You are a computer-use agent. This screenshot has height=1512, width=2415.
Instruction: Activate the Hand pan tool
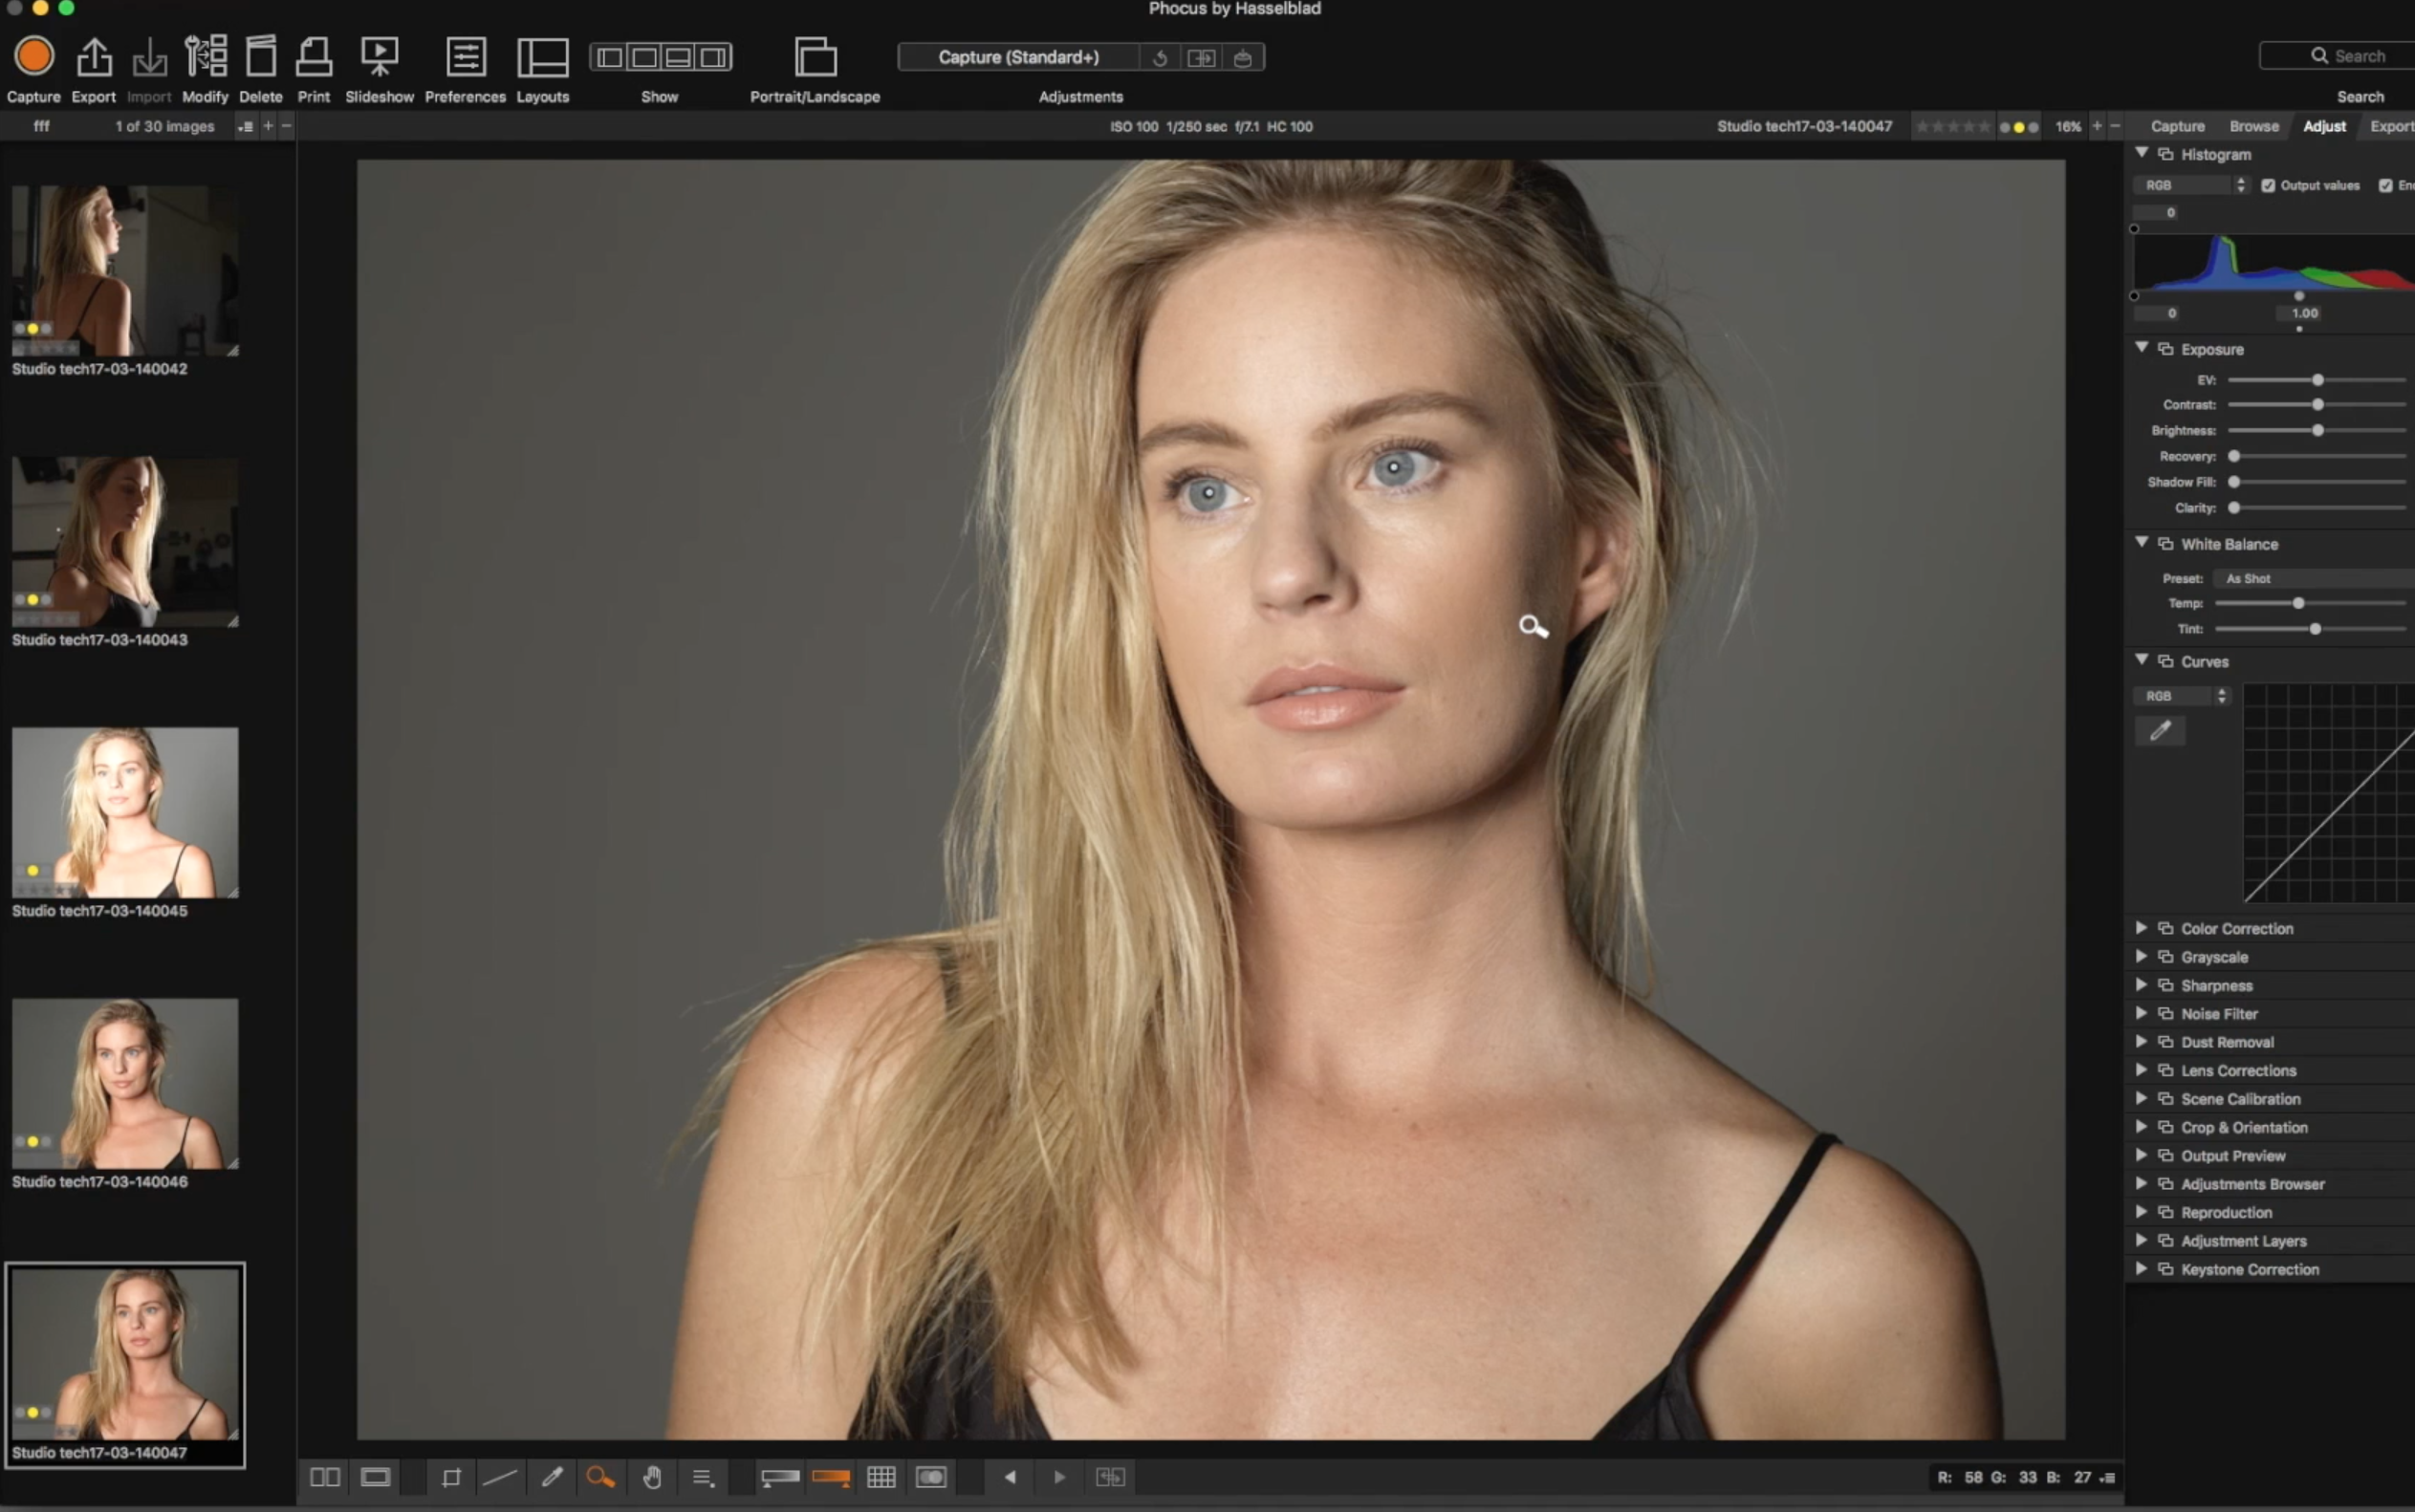[652, 1477]
